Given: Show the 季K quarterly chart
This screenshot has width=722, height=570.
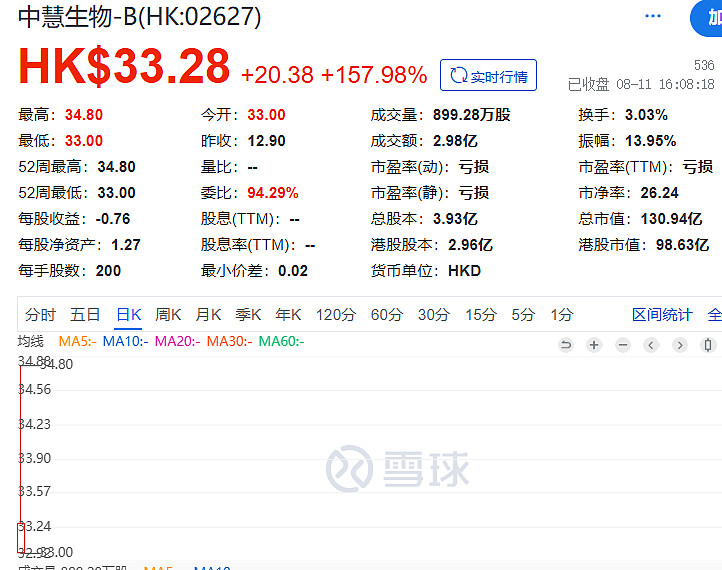Looking at the screenshot, I should click(248, 315).
